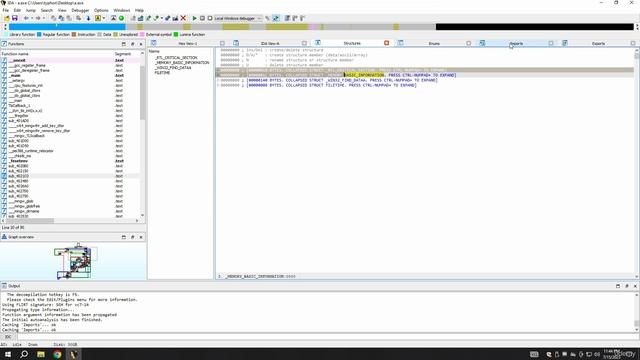The width and height of the screenshot is (640, 360).
Task: Click the Unexplored legend color swatch
Action: [x=116, y=35]
